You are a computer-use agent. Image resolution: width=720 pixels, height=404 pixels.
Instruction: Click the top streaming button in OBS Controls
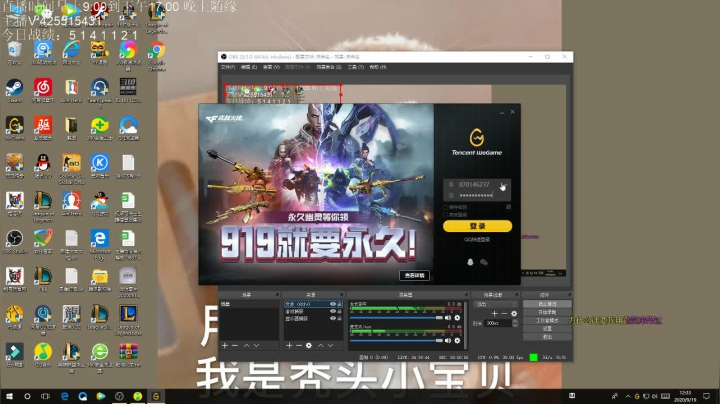pyautogui.click(x=547, y=304)
